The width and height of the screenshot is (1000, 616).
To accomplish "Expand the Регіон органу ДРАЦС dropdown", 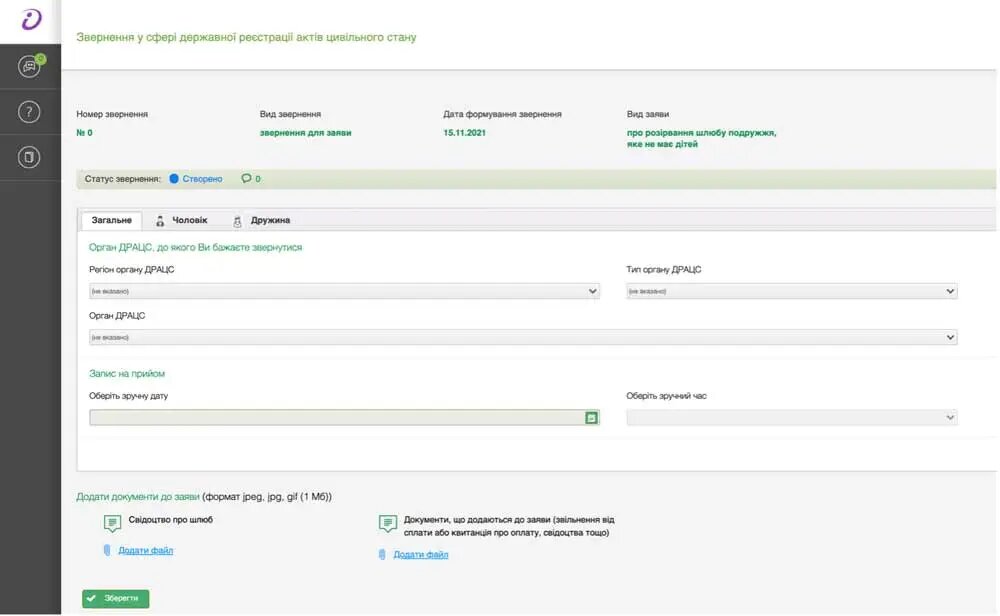I will [344, 291].
